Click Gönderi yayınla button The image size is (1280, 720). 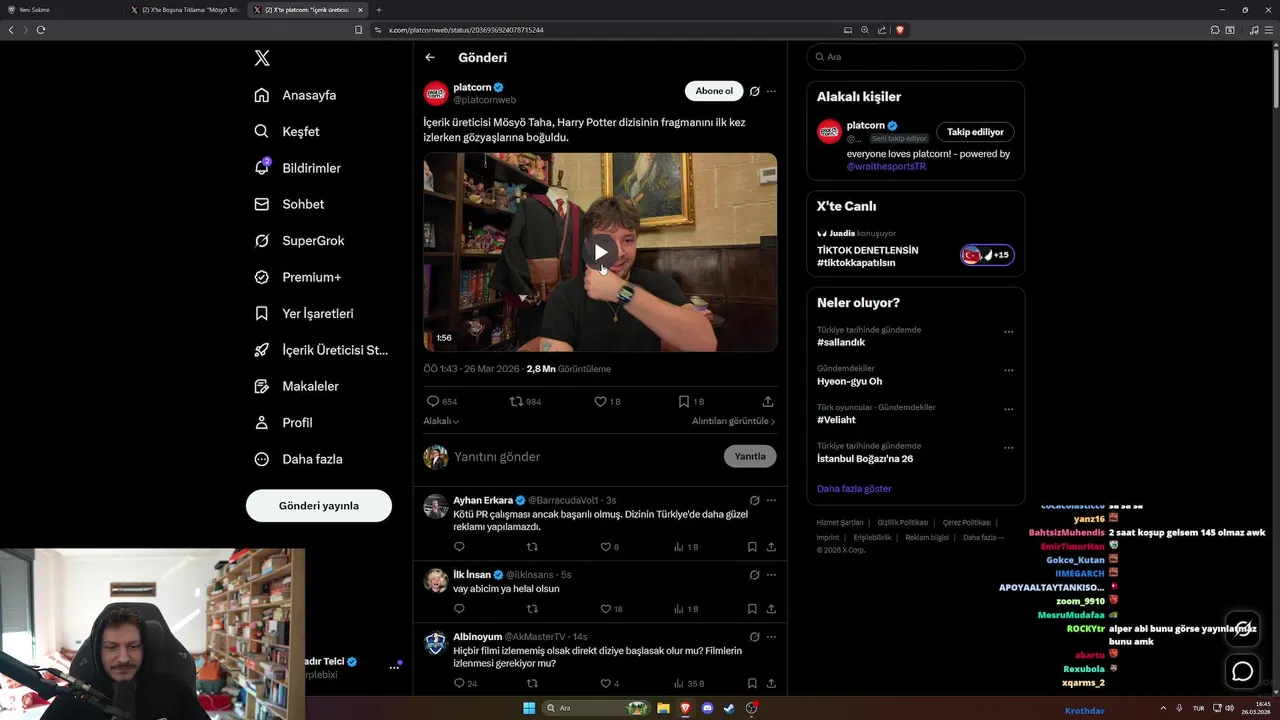pos(319,506)
